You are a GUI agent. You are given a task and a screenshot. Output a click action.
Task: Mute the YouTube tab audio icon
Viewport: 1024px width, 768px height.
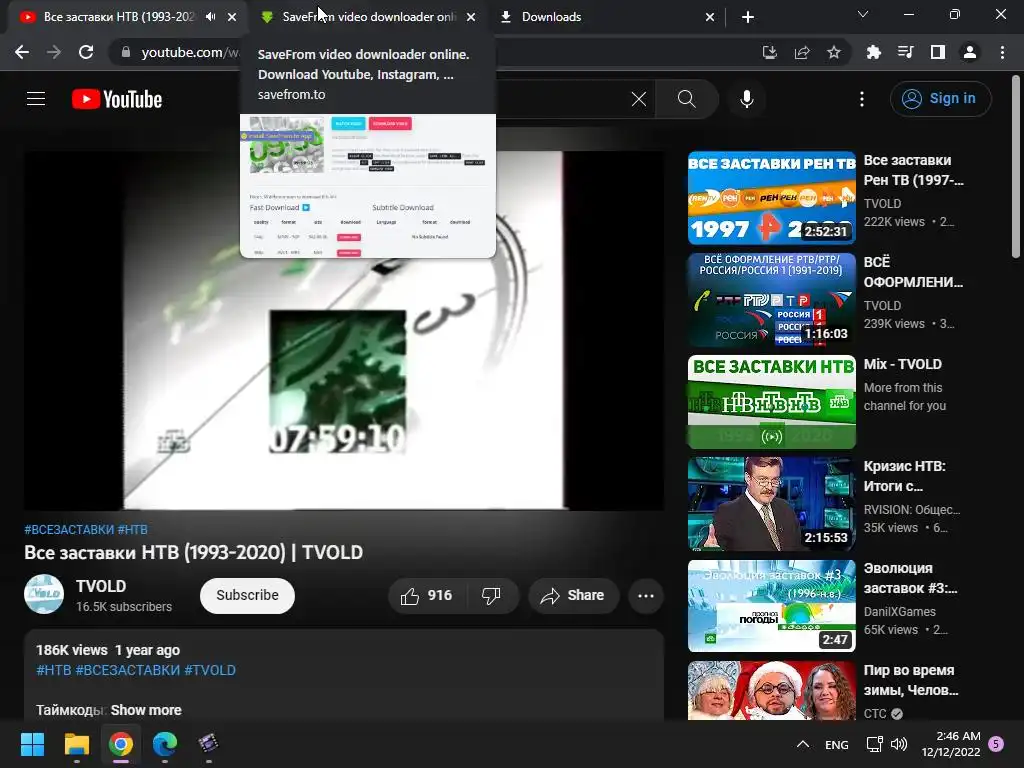coord(210,17)
